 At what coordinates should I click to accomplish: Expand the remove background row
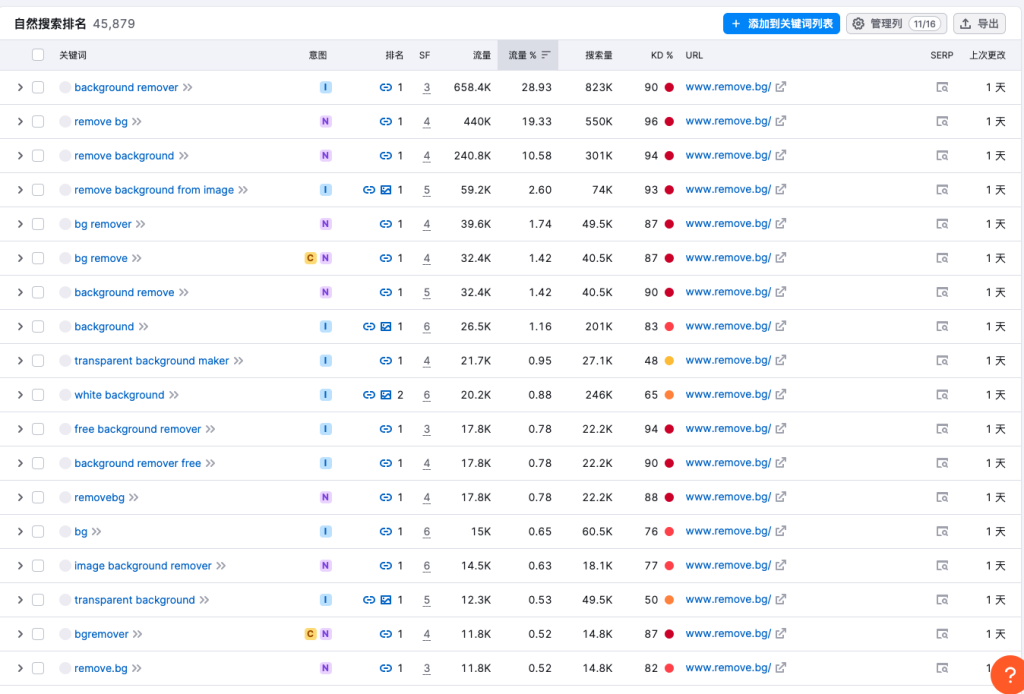pos(20,155)
